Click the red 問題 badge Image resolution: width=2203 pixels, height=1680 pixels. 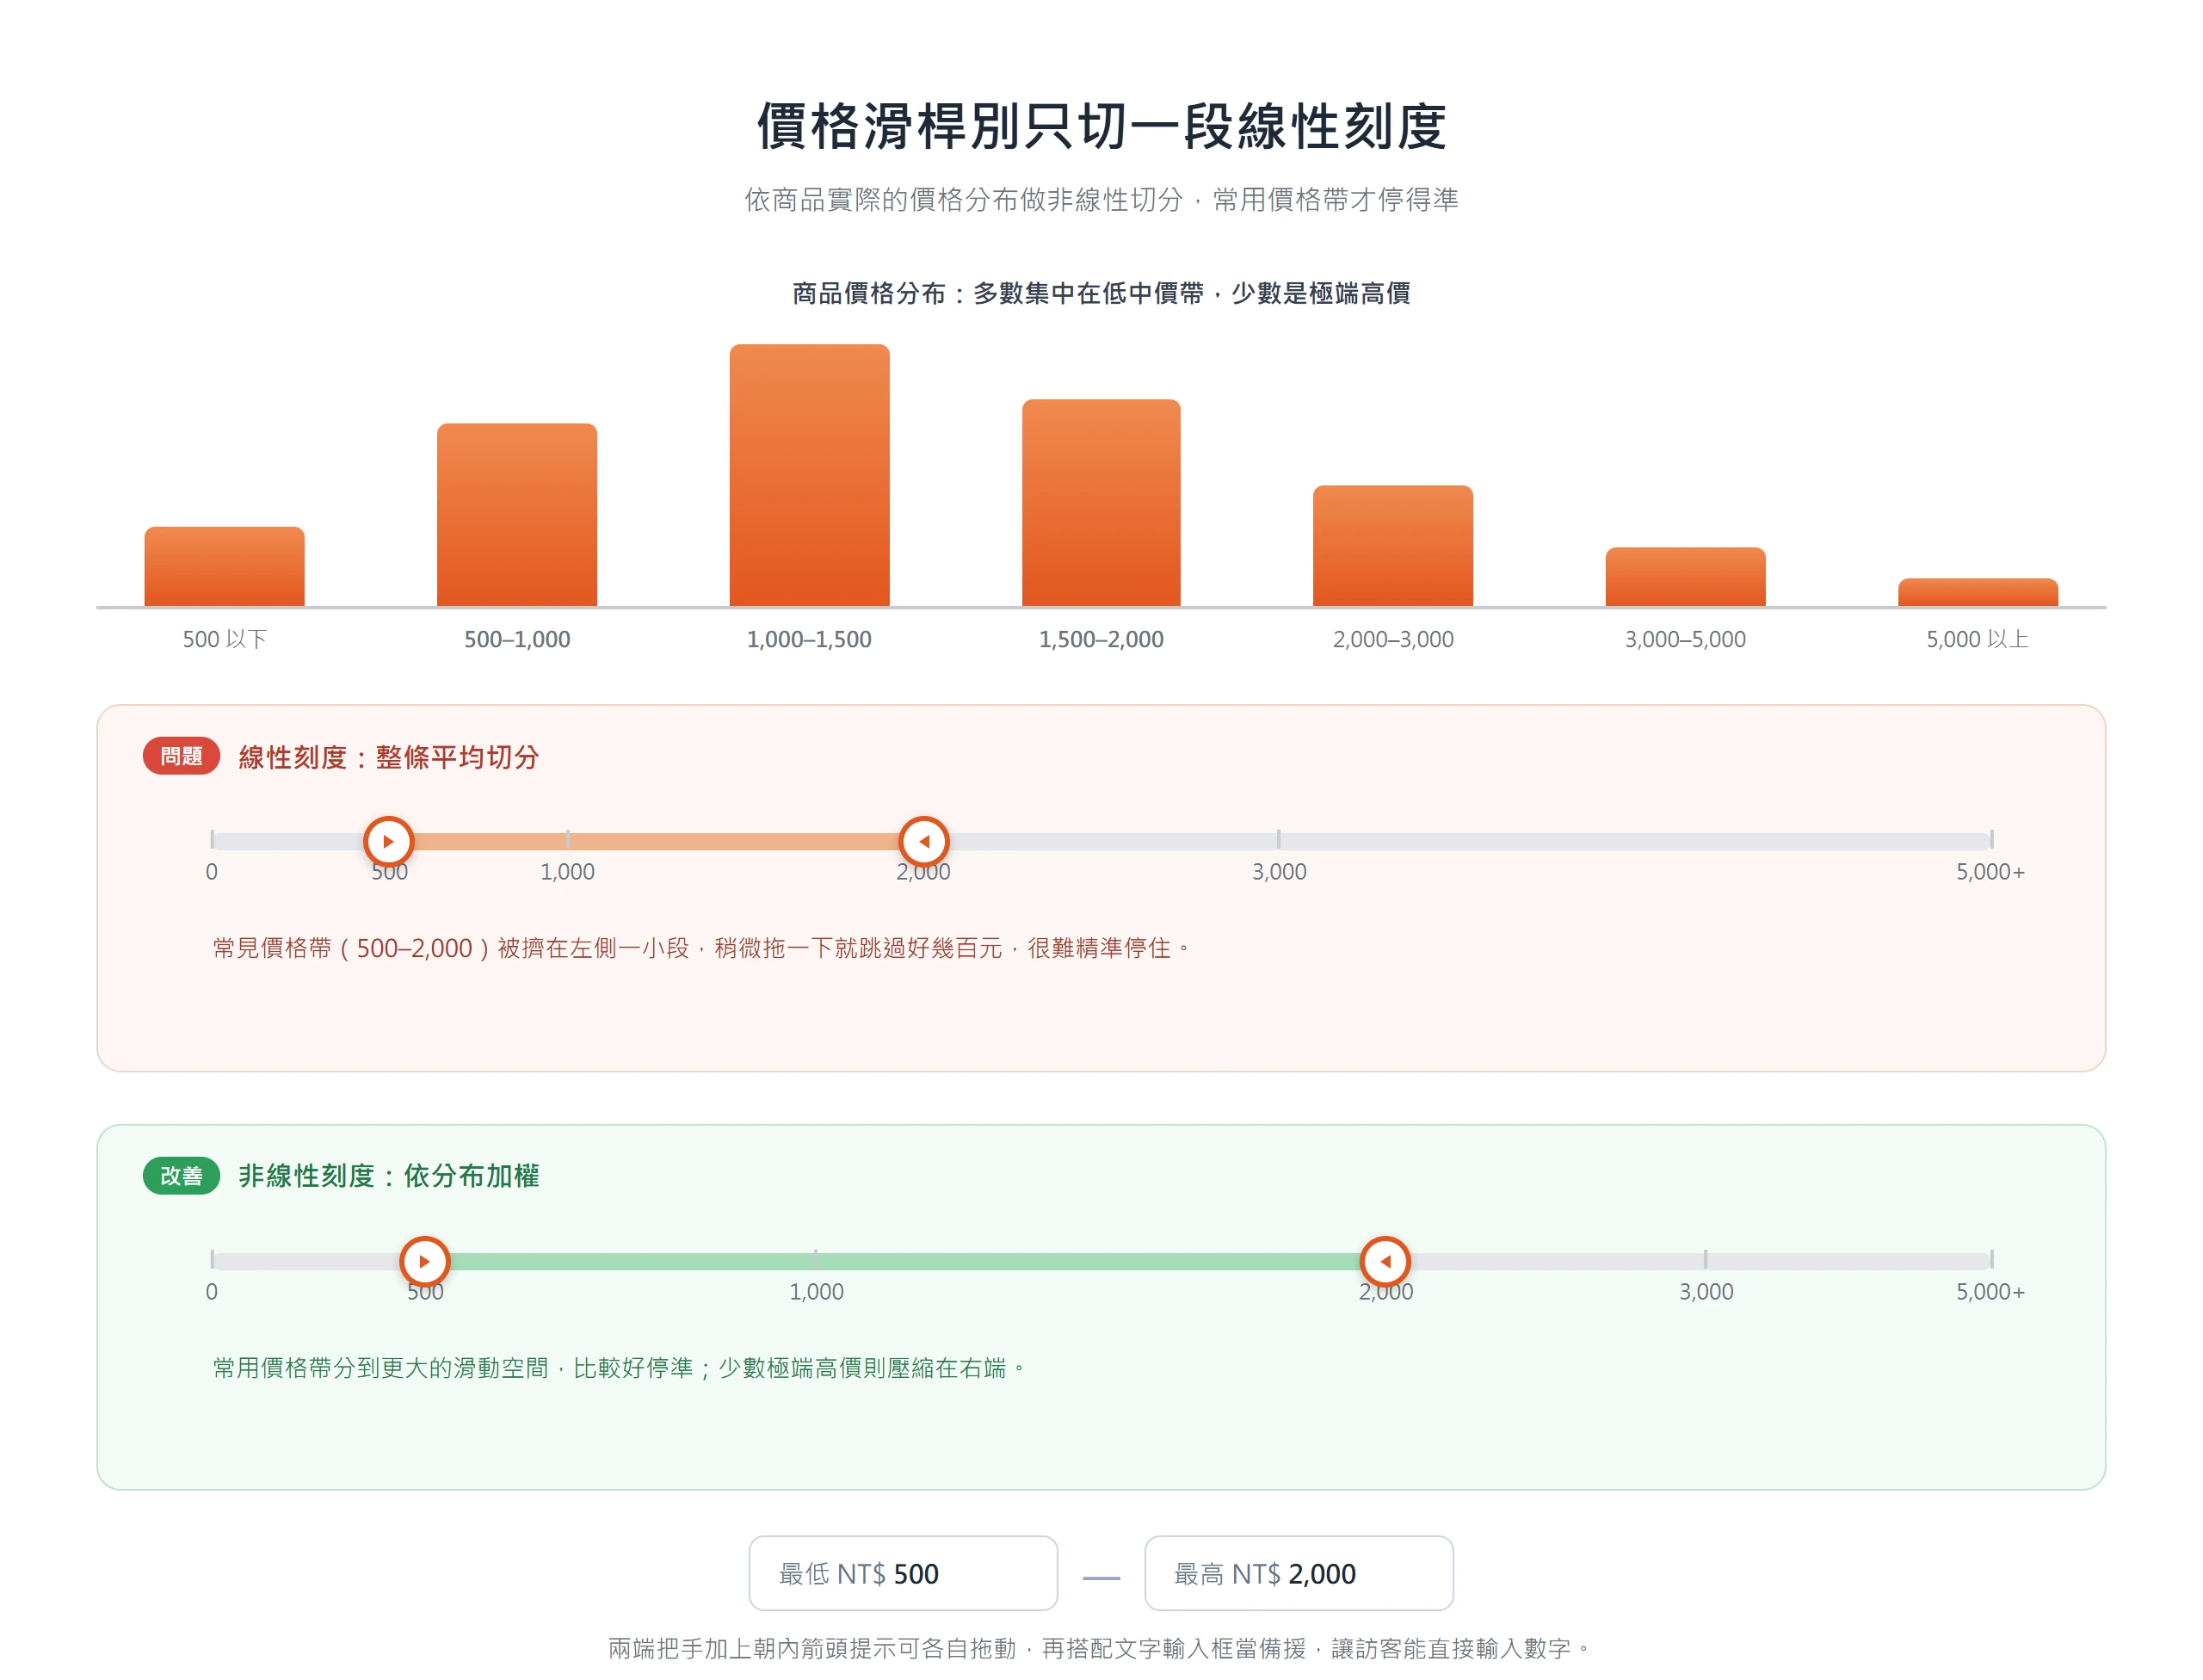[181, 756]
